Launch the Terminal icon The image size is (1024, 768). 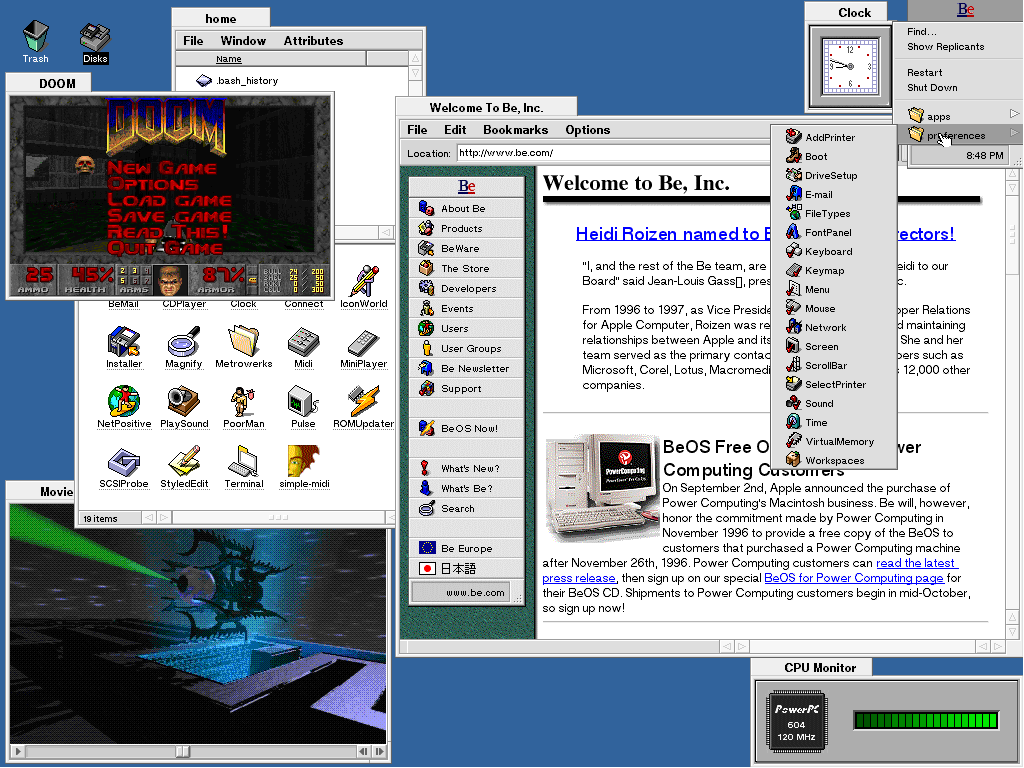[x=244, y=468]
